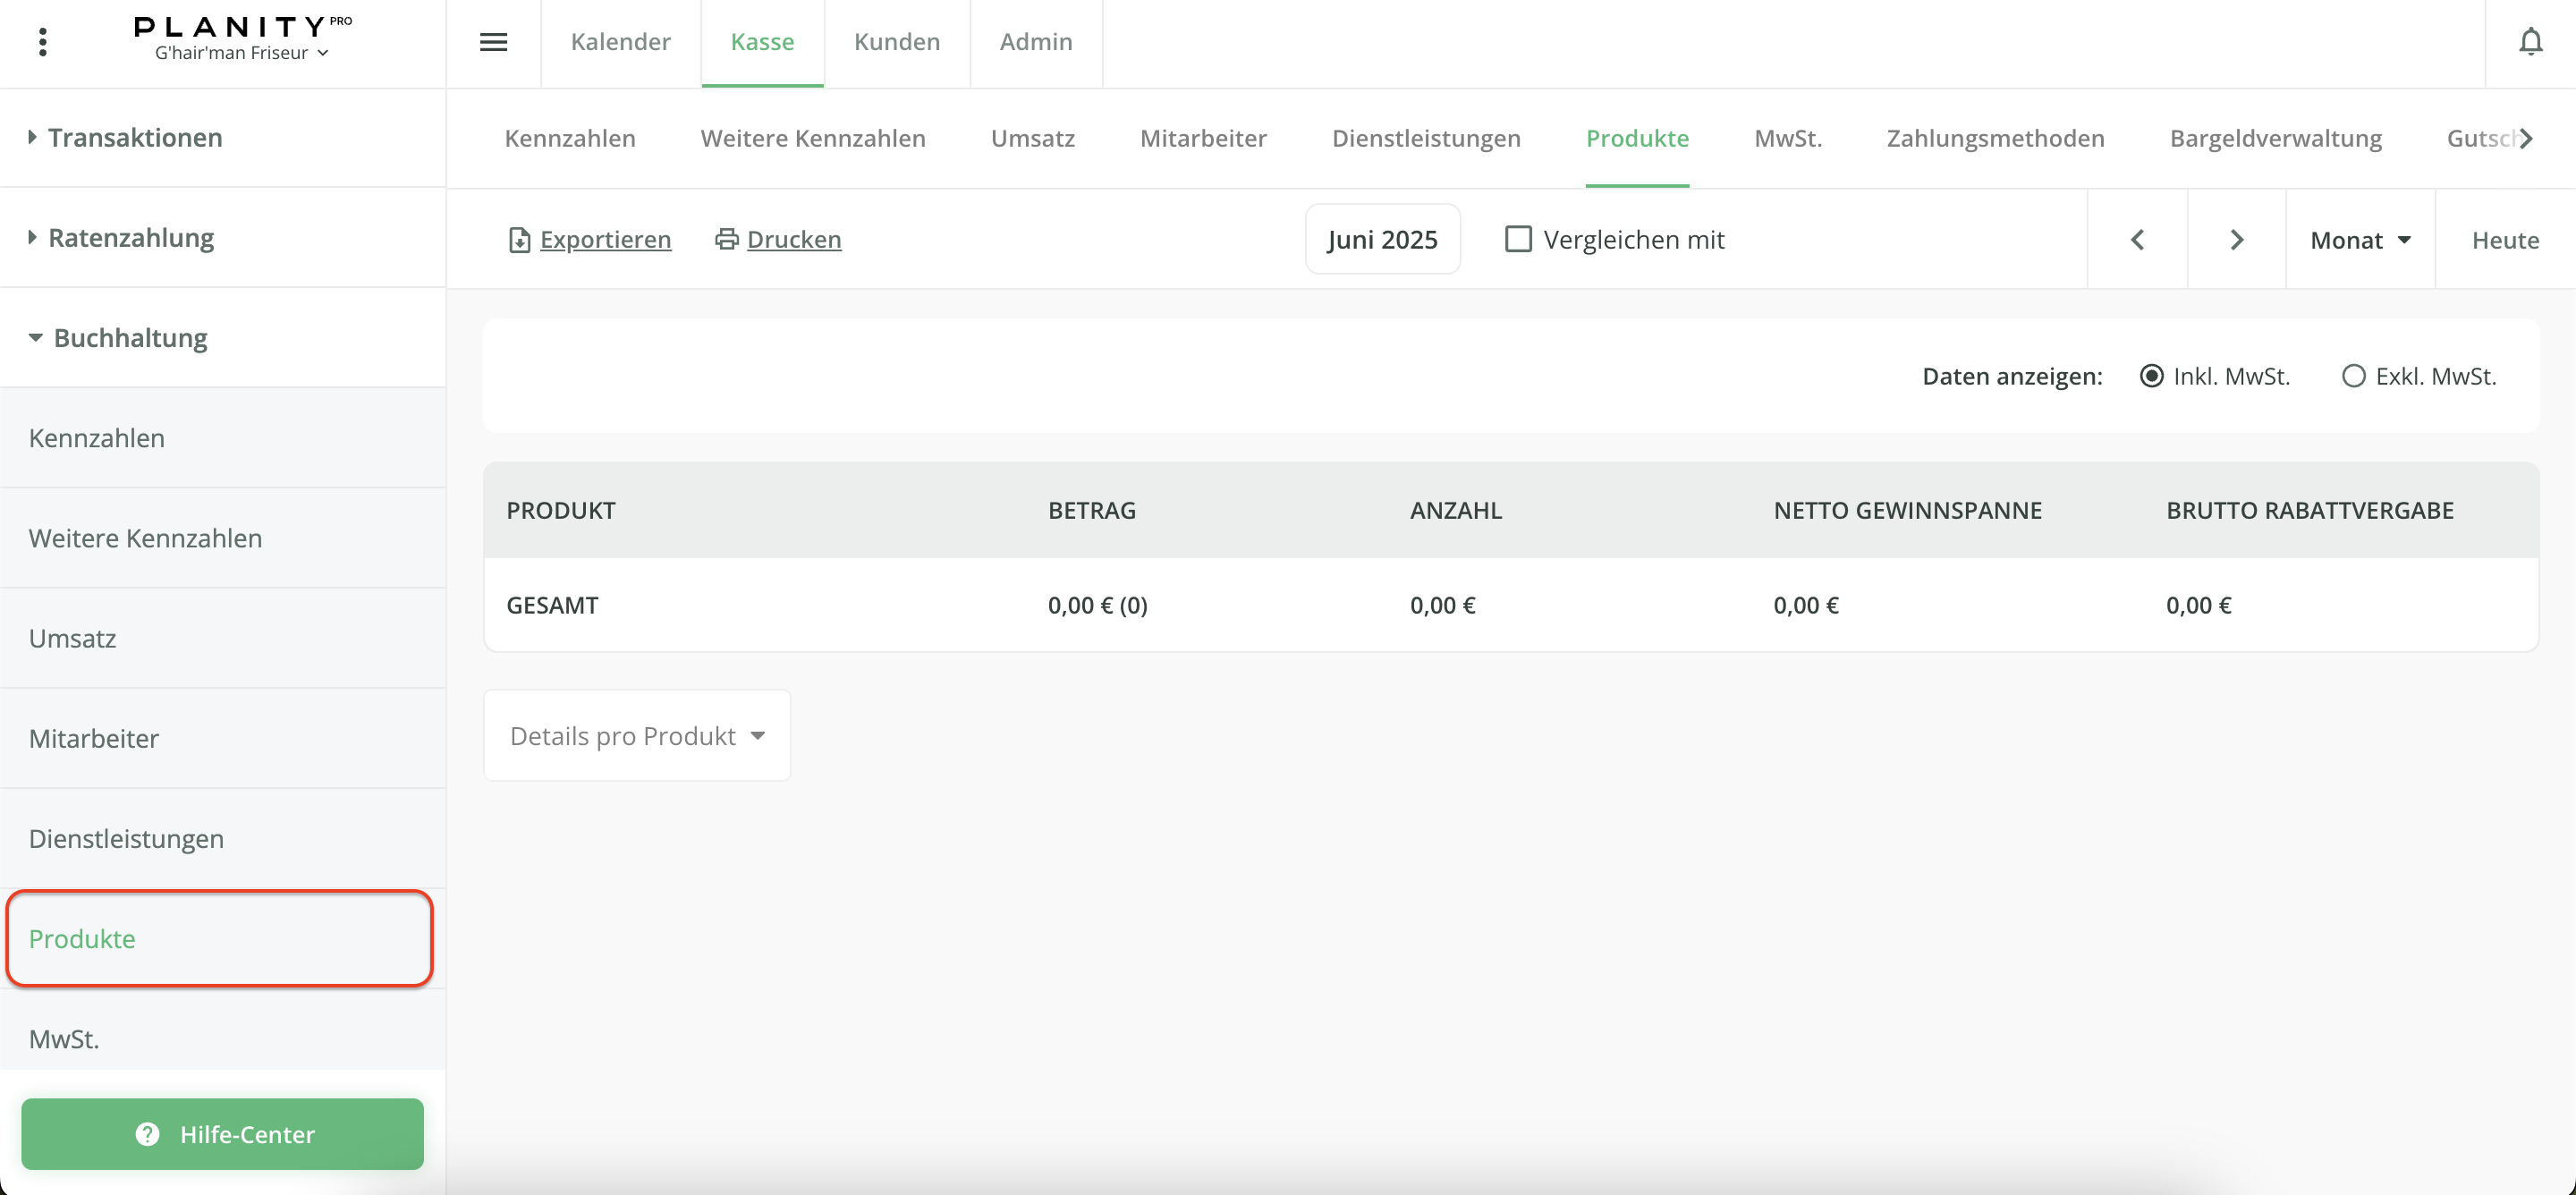Click the Heute button

[x=2504, y=240]
